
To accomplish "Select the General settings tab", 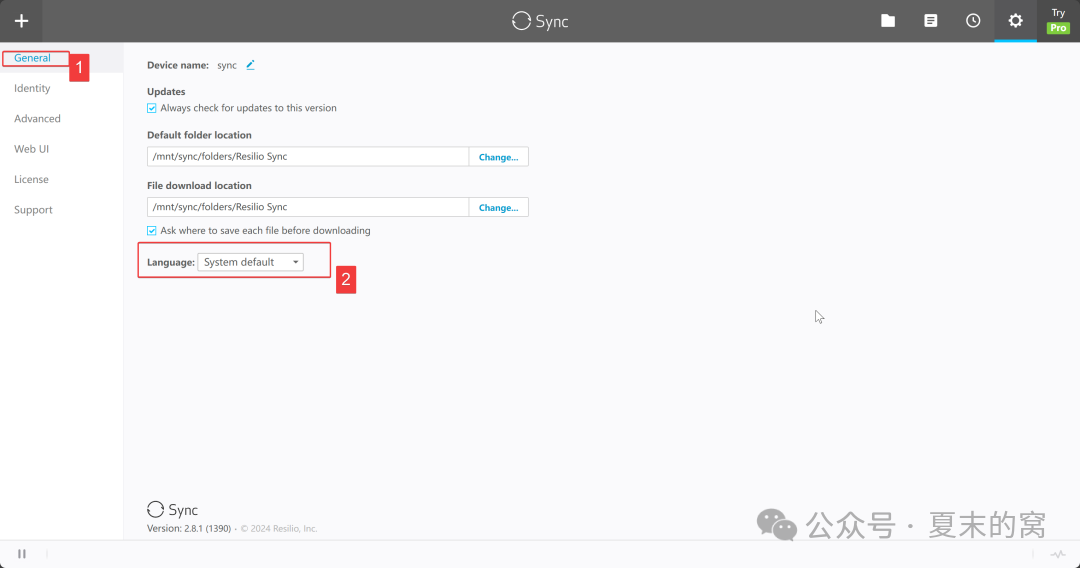I will point(32,58).
